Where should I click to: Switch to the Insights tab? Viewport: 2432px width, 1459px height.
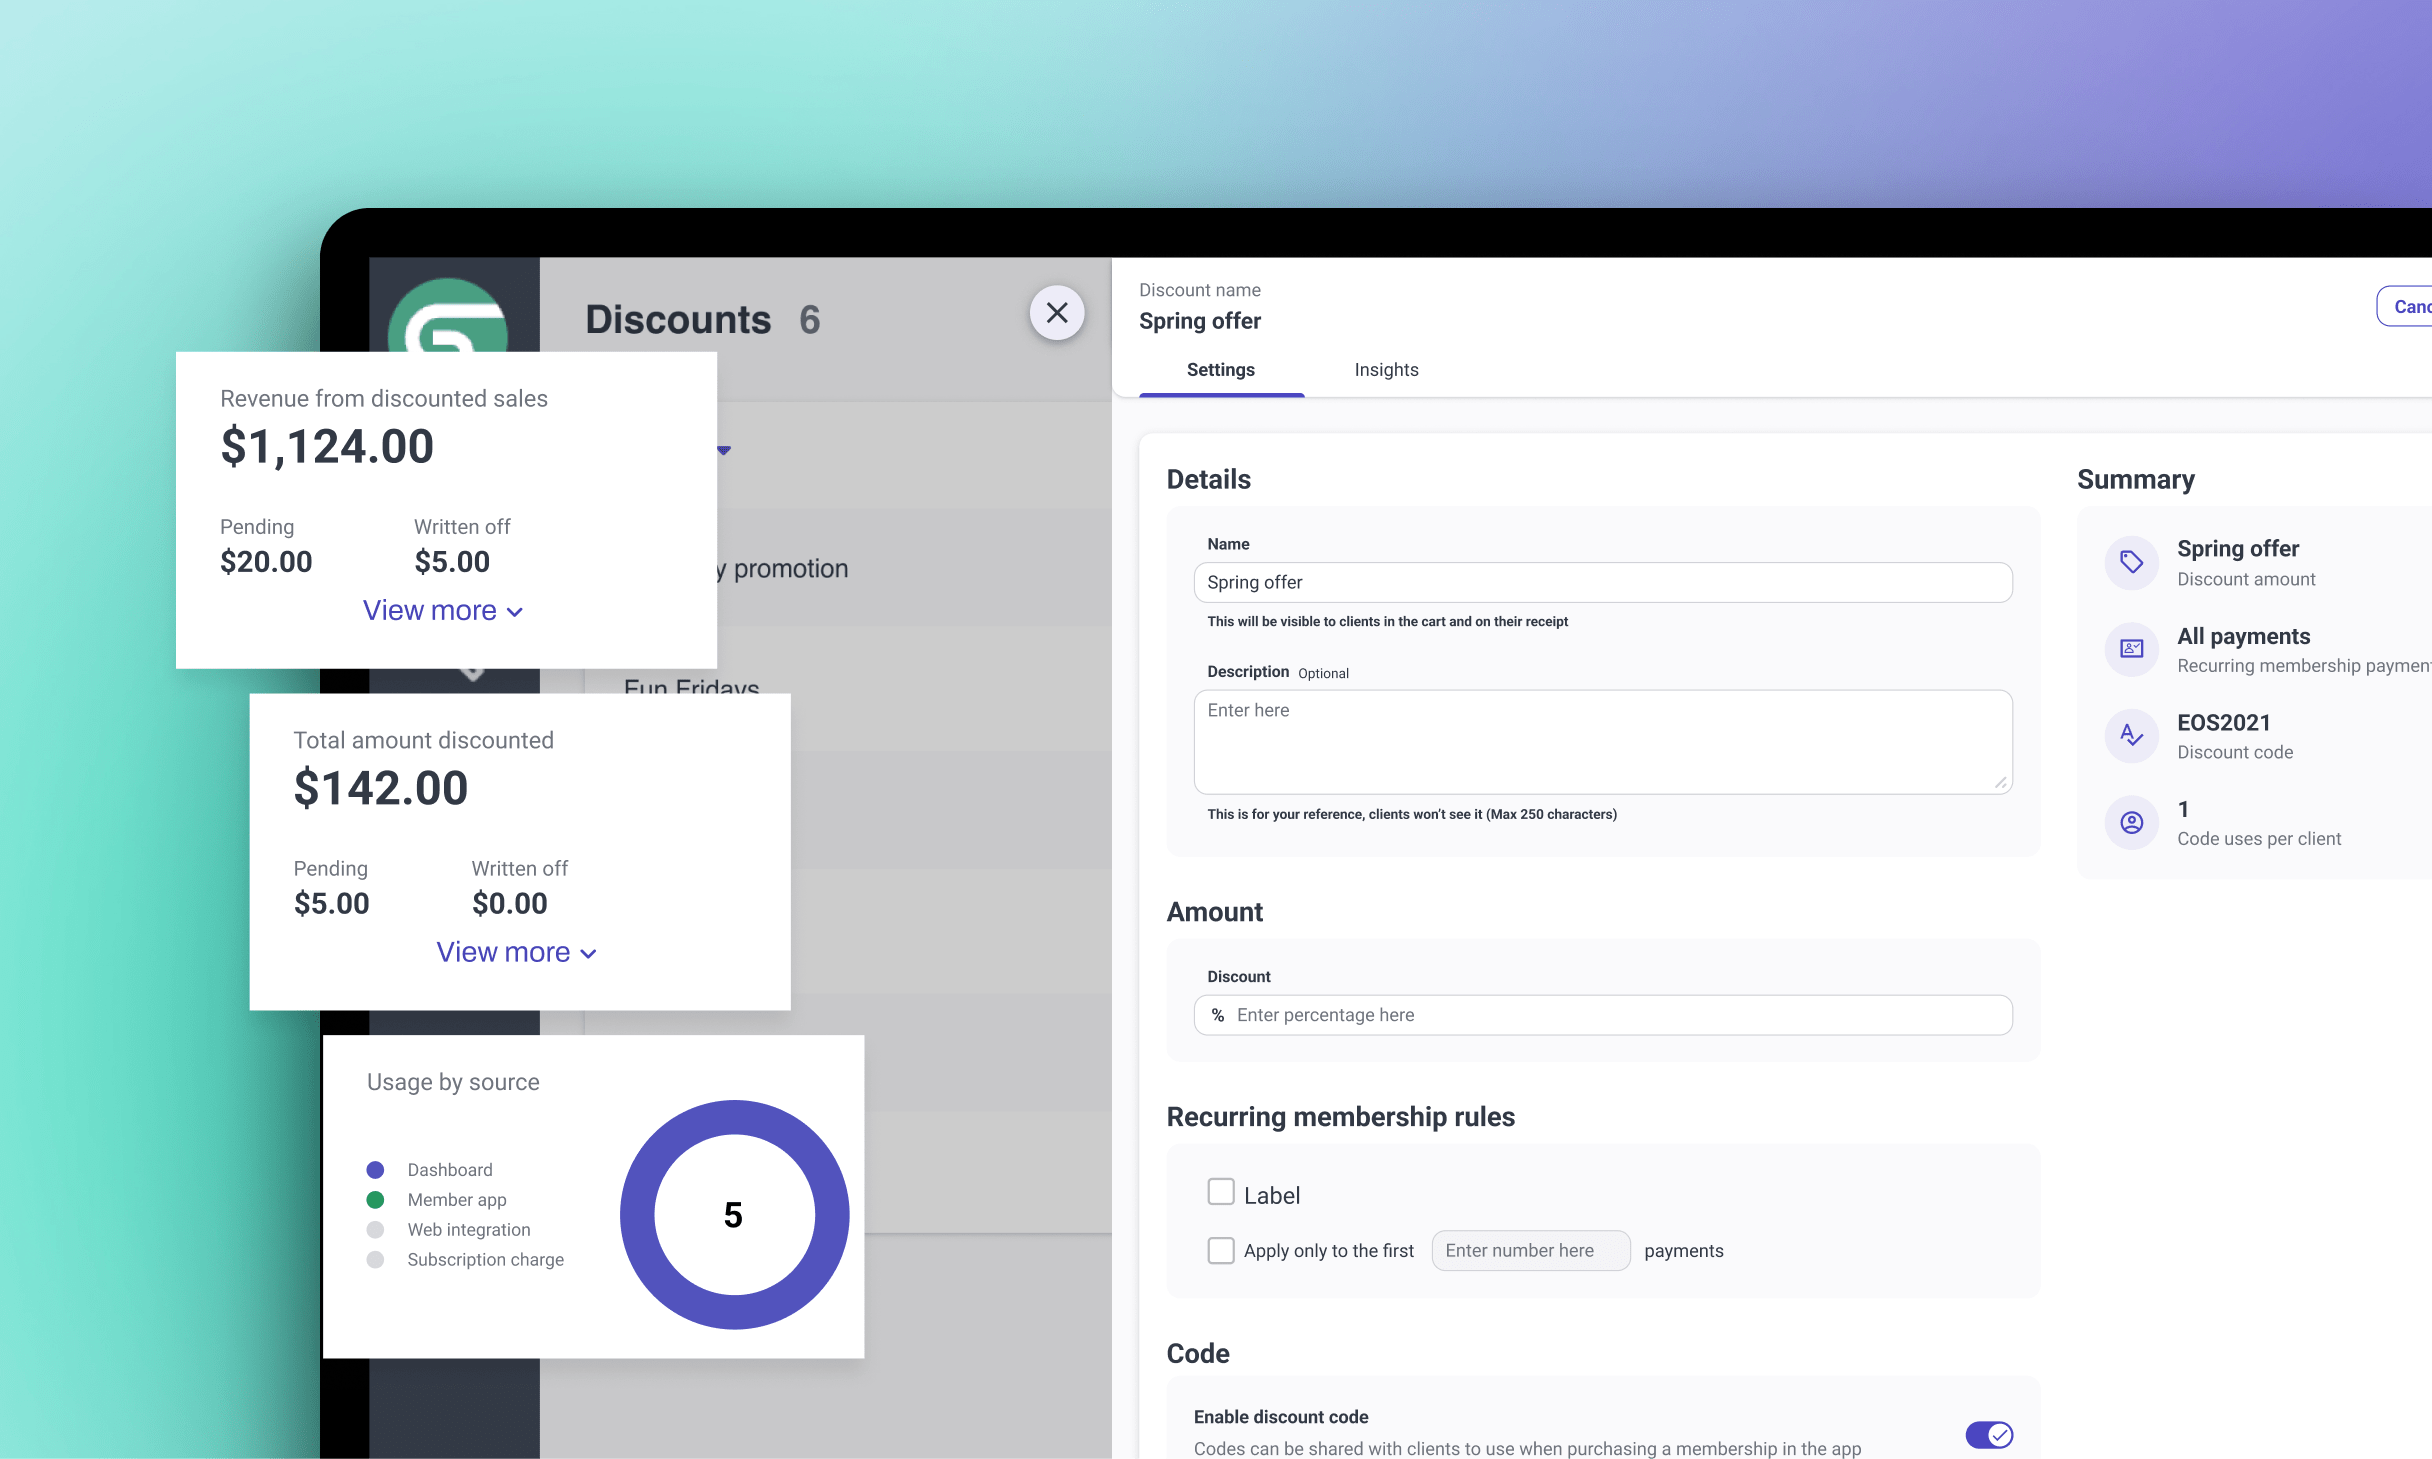[1386, 370]
